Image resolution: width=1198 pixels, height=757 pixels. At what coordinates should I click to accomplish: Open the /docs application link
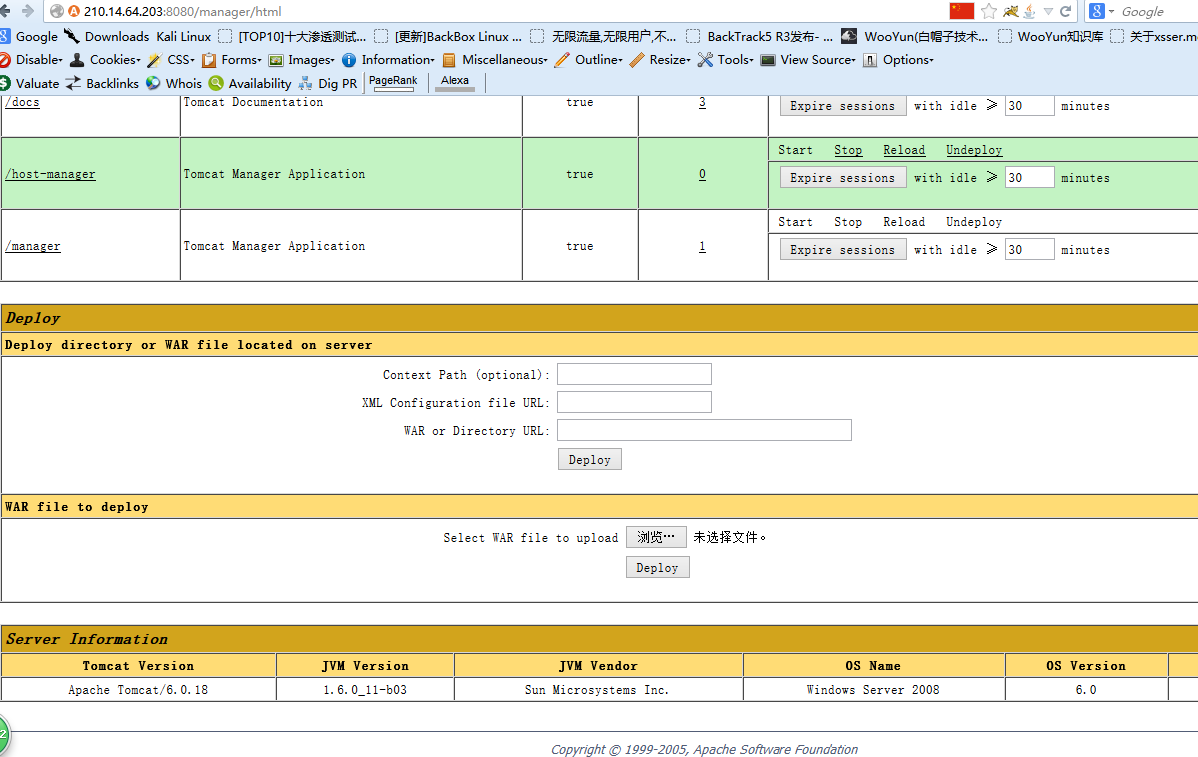pyautogui.click(x=23, y=102)
